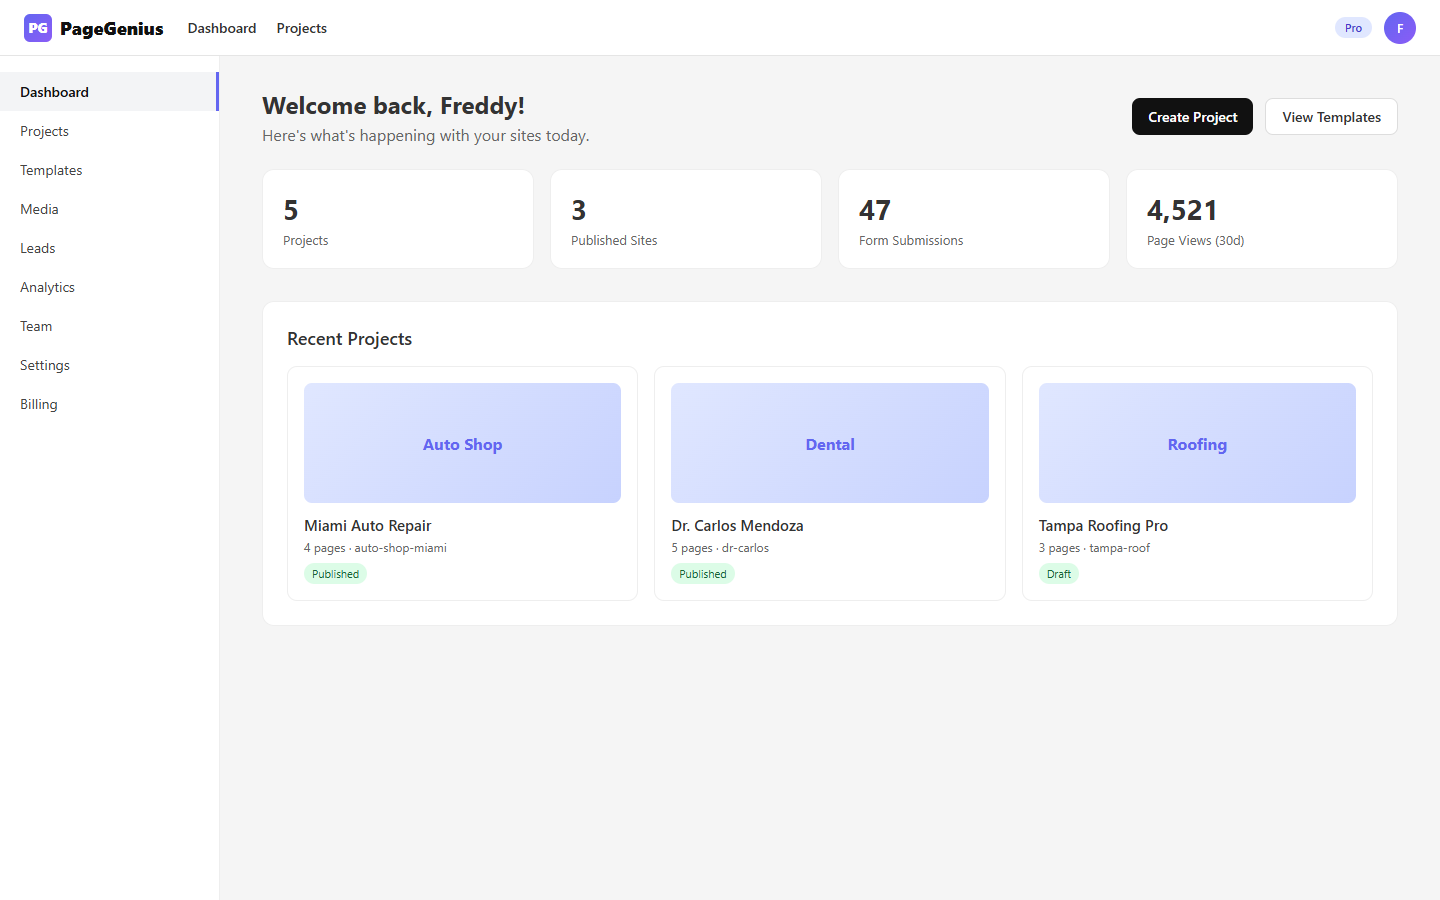Go to Projects in the sidebar
The height and width of the screenshot is (900, 1440).
coord(109,131)
